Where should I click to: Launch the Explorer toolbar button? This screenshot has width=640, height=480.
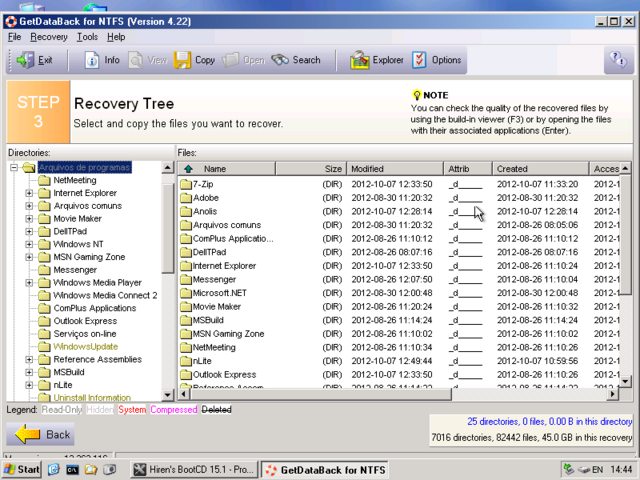376,60
